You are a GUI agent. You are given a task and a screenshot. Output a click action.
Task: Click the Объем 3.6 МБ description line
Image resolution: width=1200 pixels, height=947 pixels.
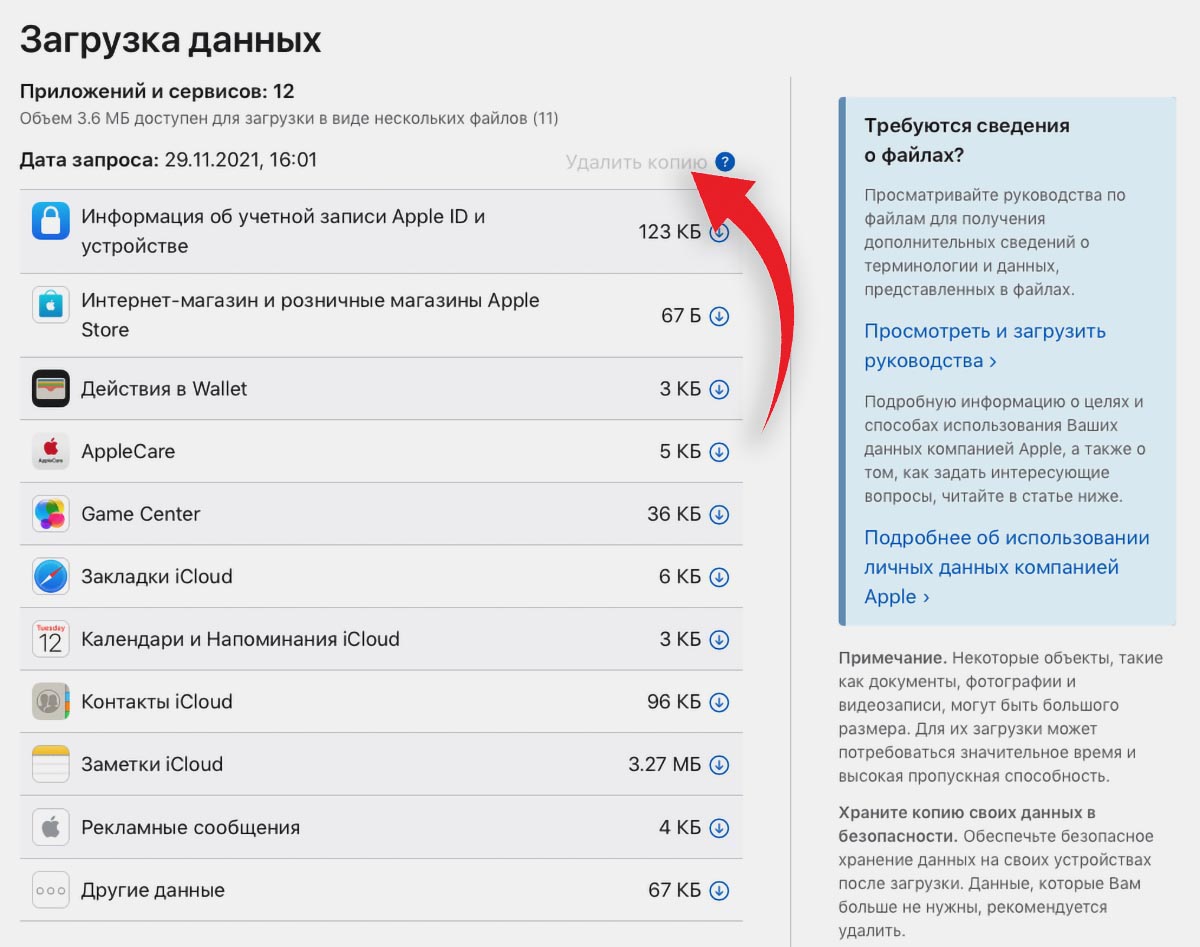pos(289,119)
